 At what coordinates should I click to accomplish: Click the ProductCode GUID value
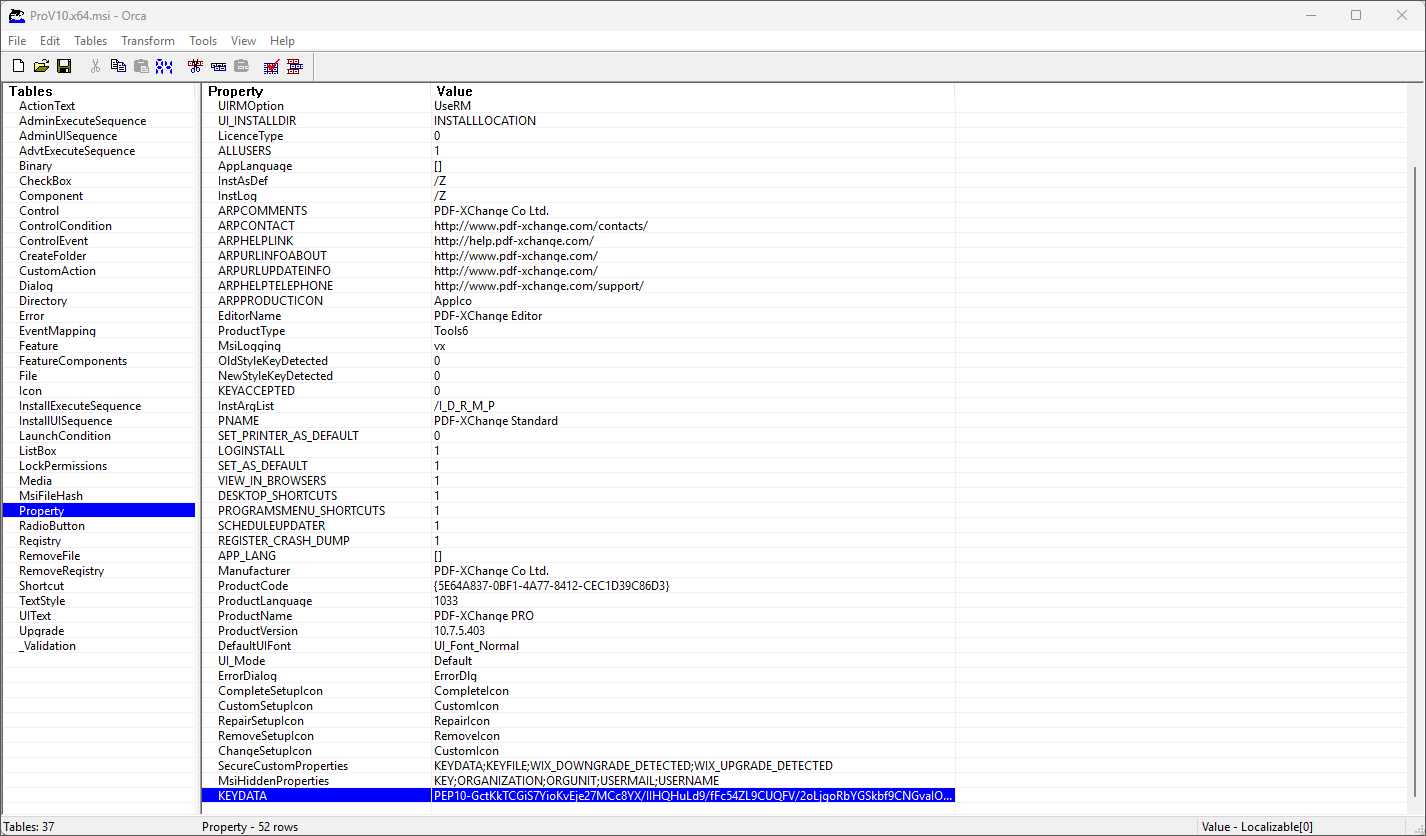552,586
